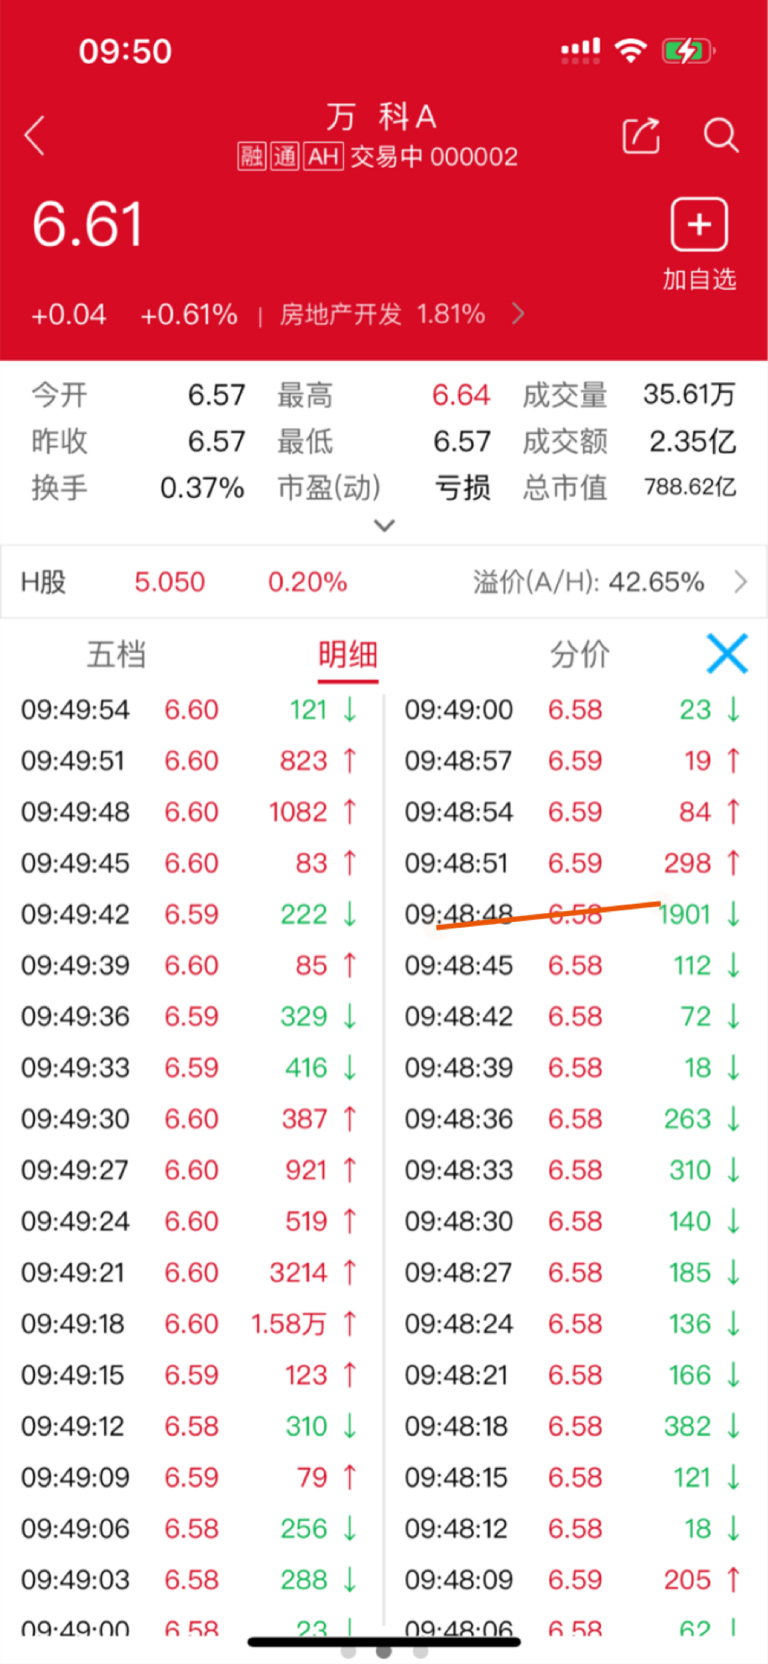768x1664 pixels.
Task: Select the 09:48:48 trade of 1901
Action: (573, 914)
